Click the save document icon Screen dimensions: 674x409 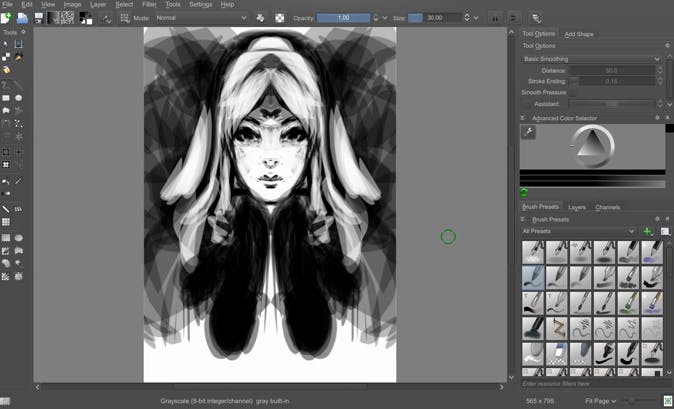tap(38, 18)
